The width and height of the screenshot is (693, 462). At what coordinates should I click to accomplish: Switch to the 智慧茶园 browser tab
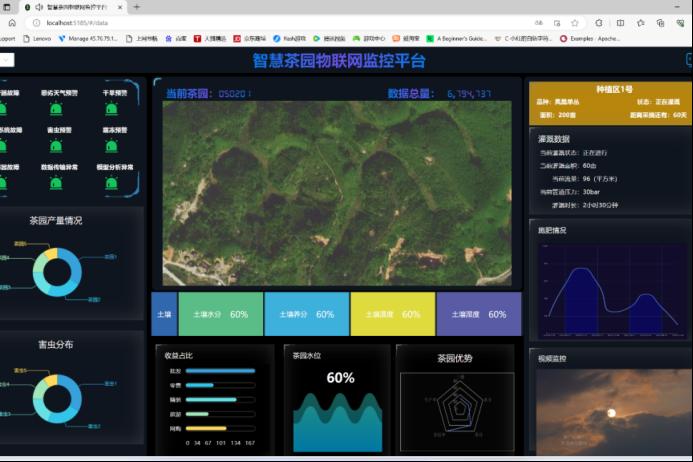(x=80, y=6)
